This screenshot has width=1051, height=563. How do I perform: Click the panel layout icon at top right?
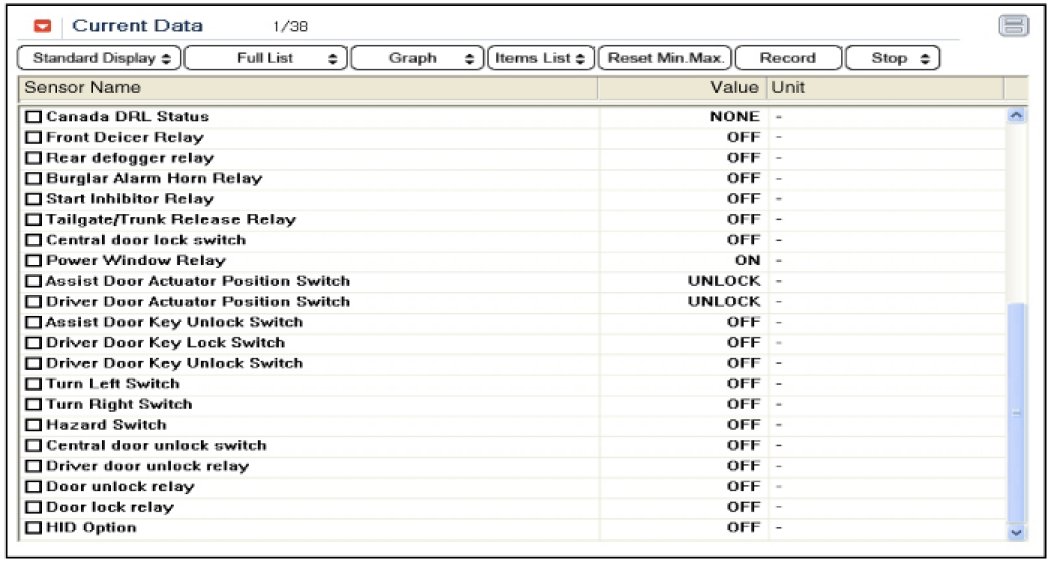pos(1014,27)
